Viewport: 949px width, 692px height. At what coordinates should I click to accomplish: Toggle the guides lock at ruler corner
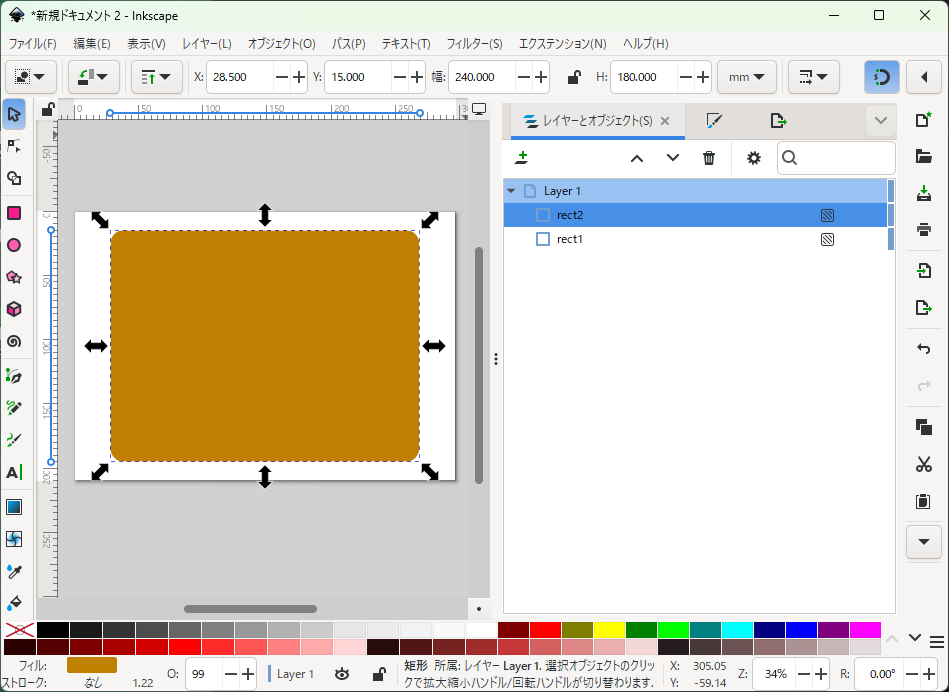point(48,109)
